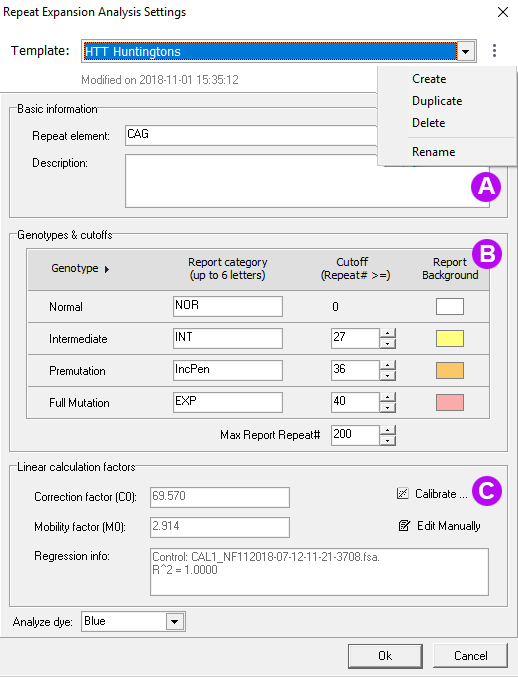Click the Ok button
The height and width of the screenshot is (677, 518).
pos(385,656)
